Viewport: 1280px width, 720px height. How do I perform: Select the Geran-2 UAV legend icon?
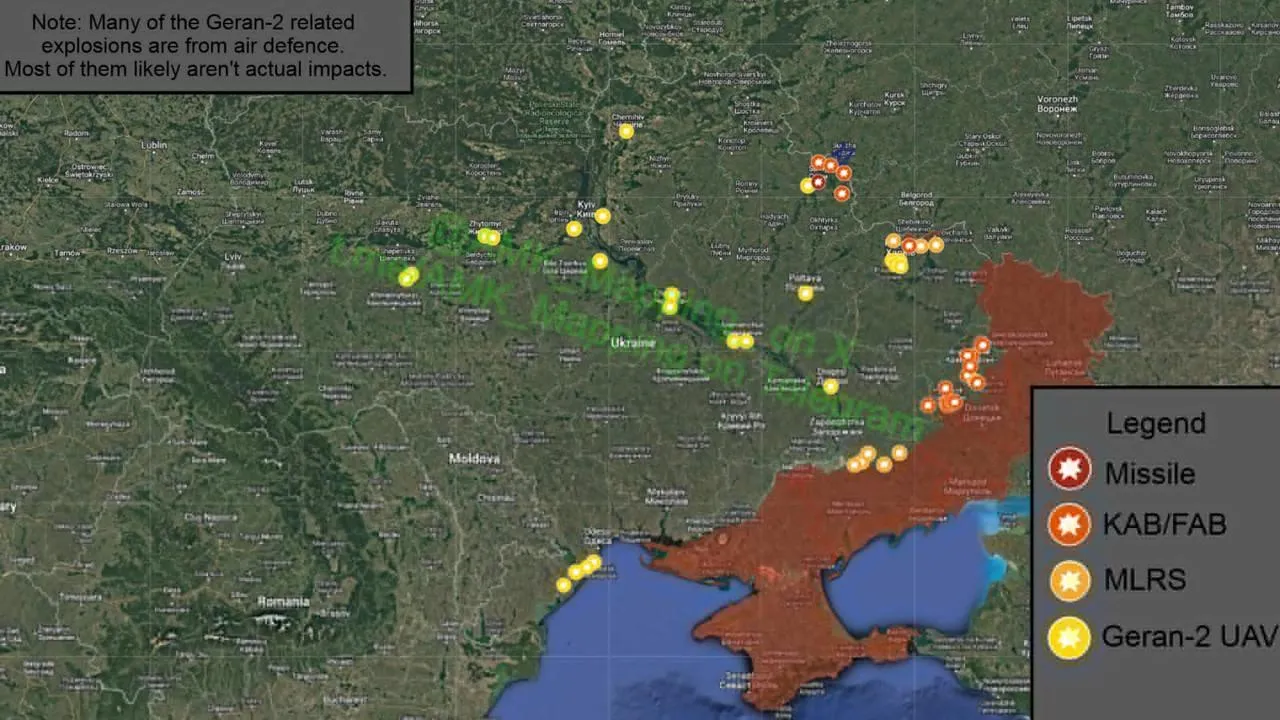click(1069, 637)
